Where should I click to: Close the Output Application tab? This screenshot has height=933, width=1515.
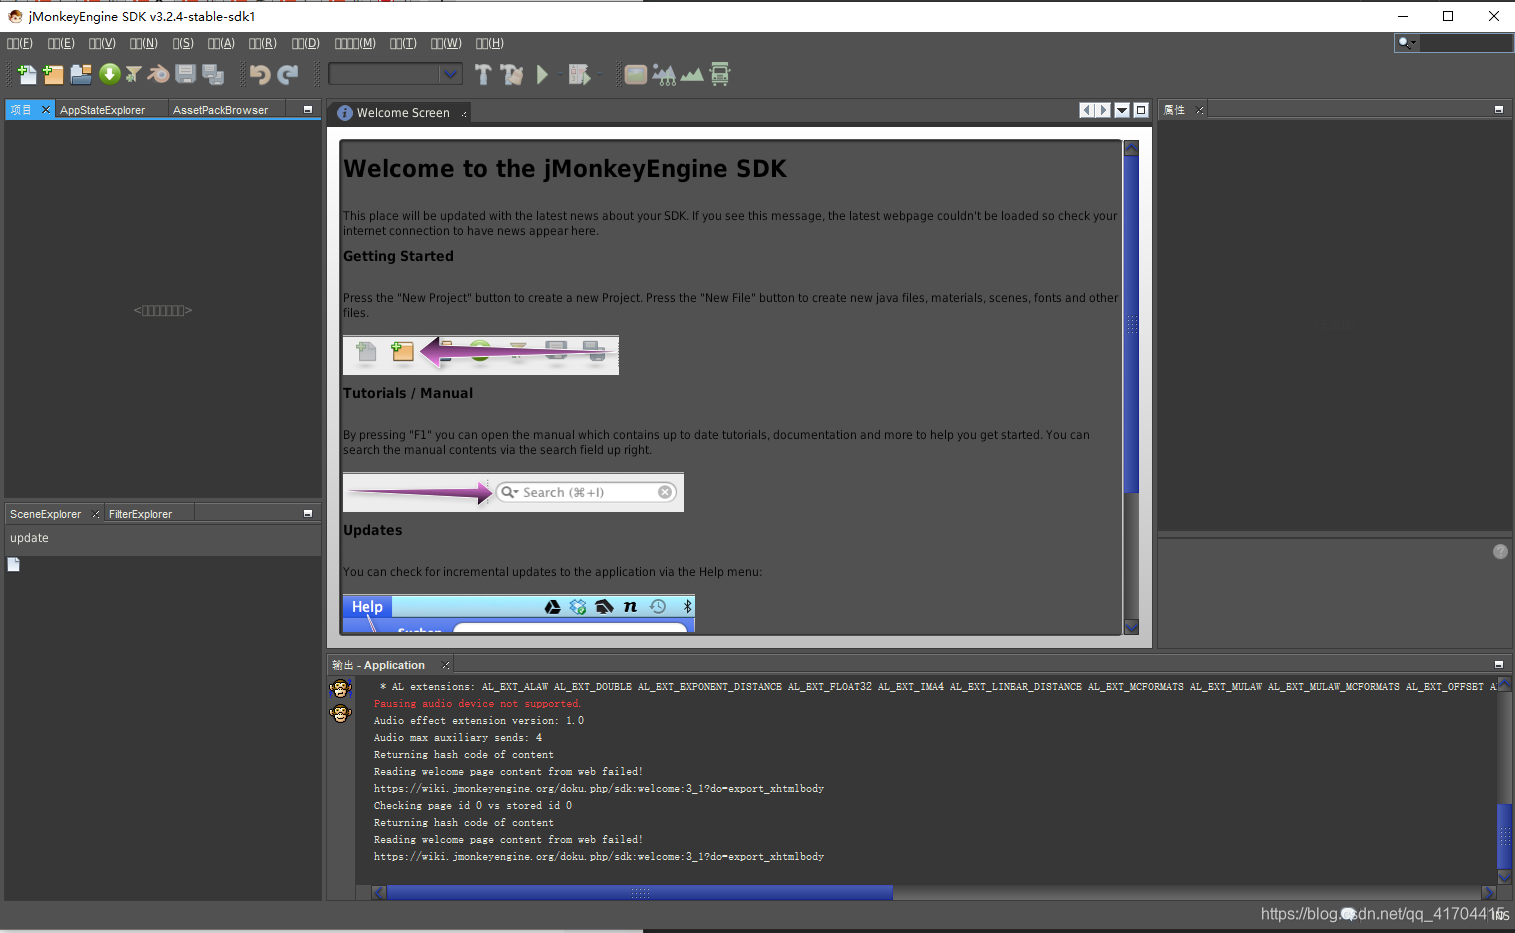(x=446, y=665)
